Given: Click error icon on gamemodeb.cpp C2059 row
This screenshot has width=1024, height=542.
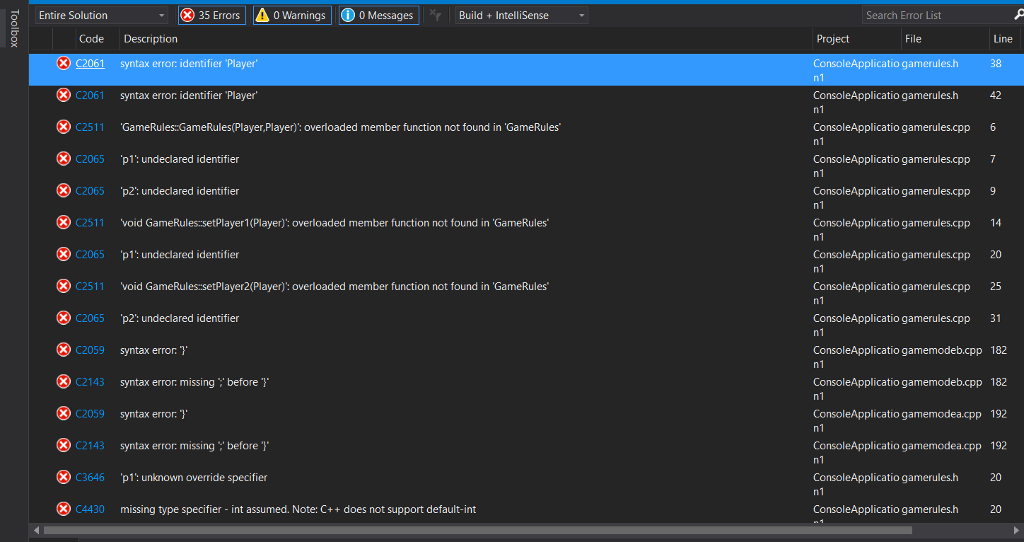Looking at the screenshot, I should 63,350.
